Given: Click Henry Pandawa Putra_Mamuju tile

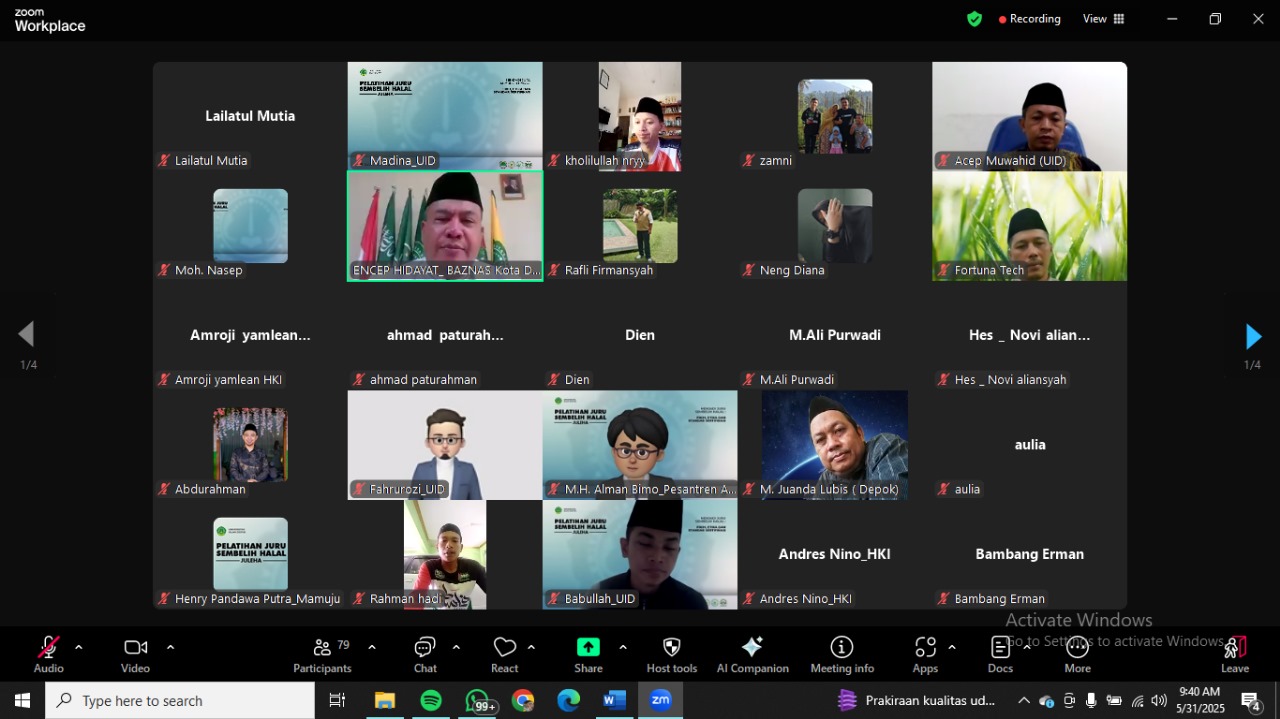Looking at the screenshot, I should click(250, 554).
